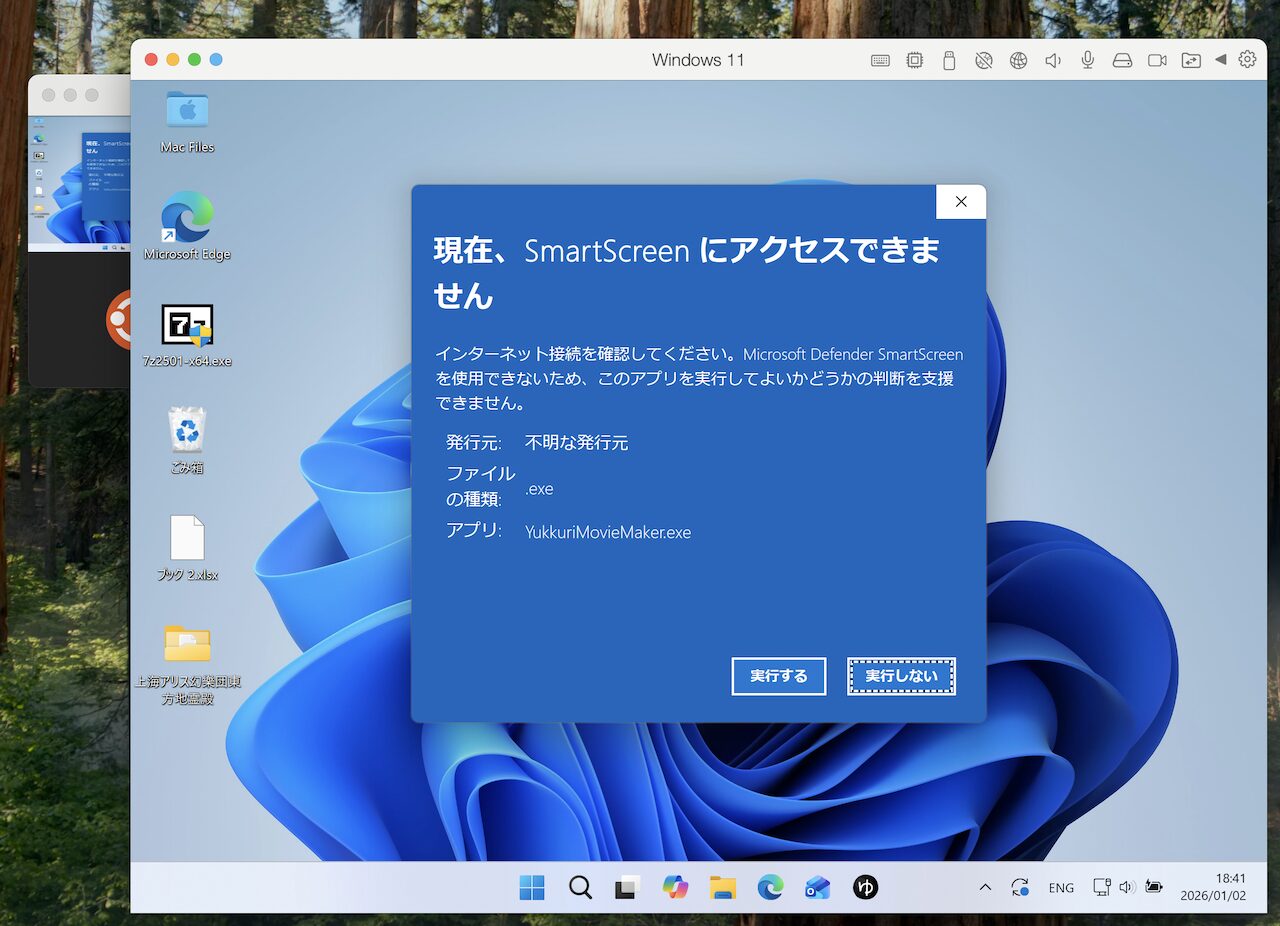This screenshot has height=926, width=1280.
Task: Click the 実行する (Run) button
Action: pos(778,676)
